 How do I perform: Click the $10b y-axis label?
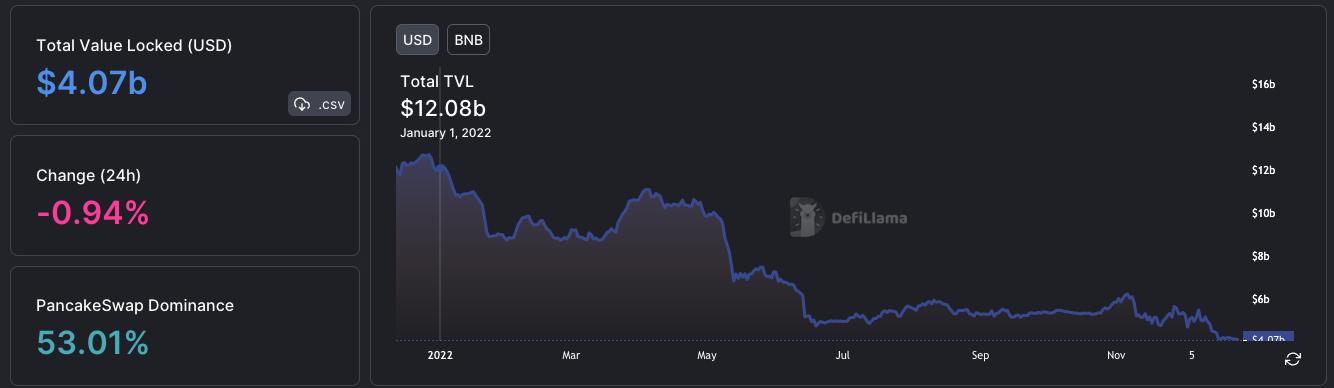coord(1263,214)
